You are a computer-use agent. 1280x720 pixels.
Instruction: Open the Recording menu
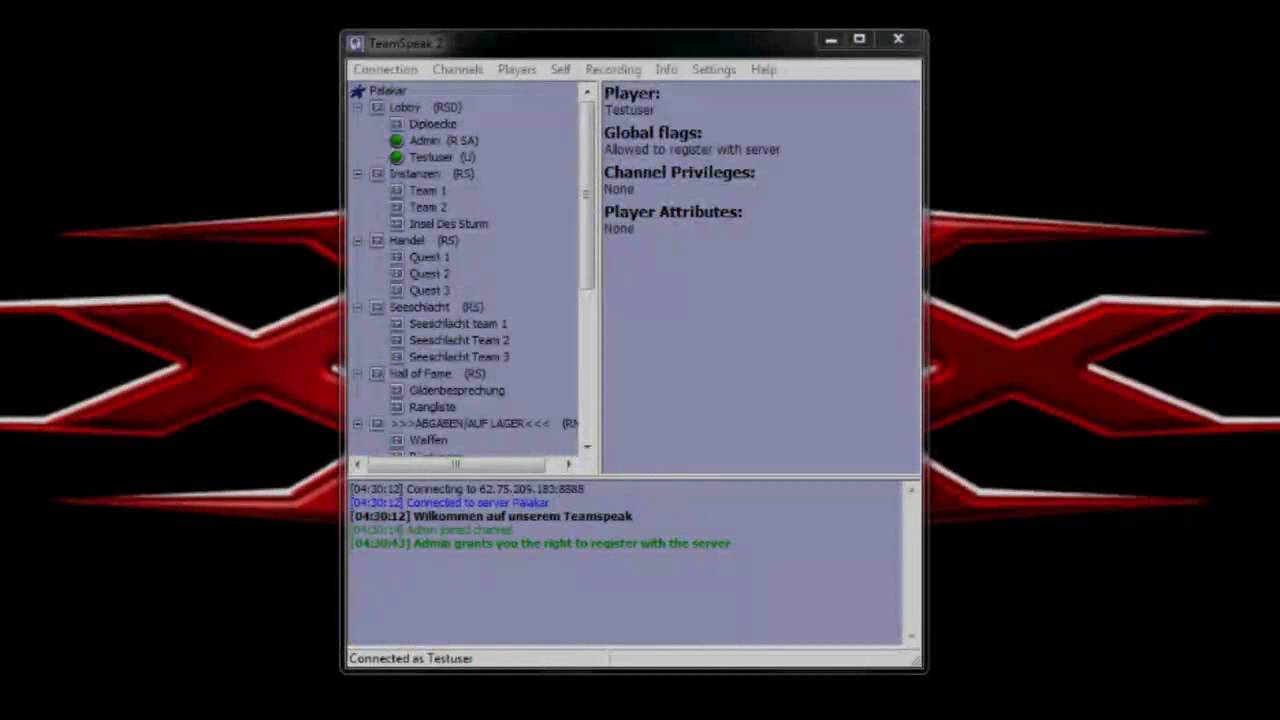613,70
